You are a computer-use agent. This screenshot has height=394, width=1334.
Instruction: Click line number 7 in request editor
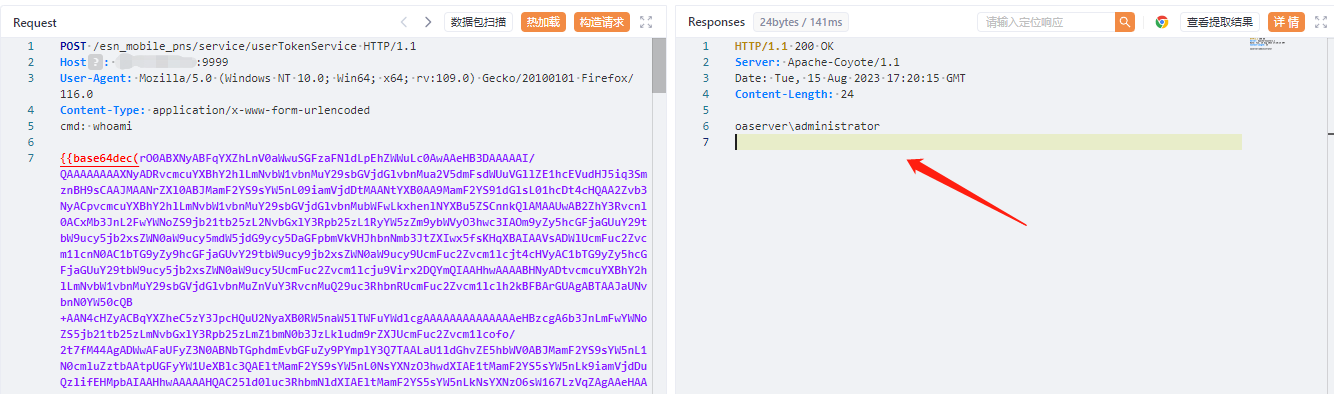(30, 158)
